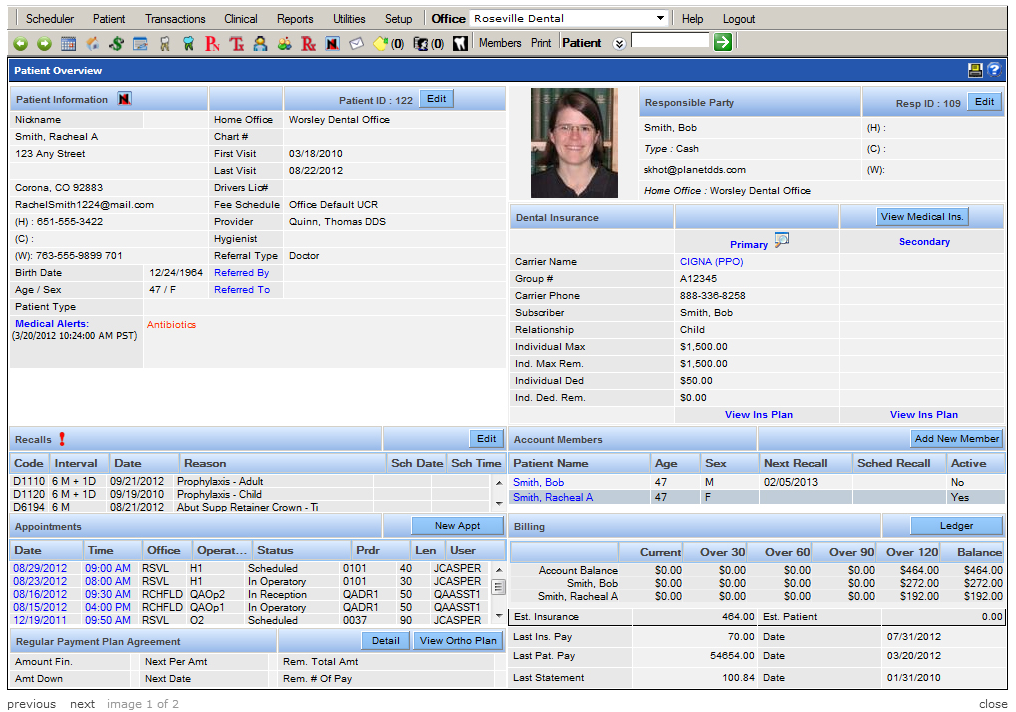Open the calendar scheduler icon

(68, 43)
